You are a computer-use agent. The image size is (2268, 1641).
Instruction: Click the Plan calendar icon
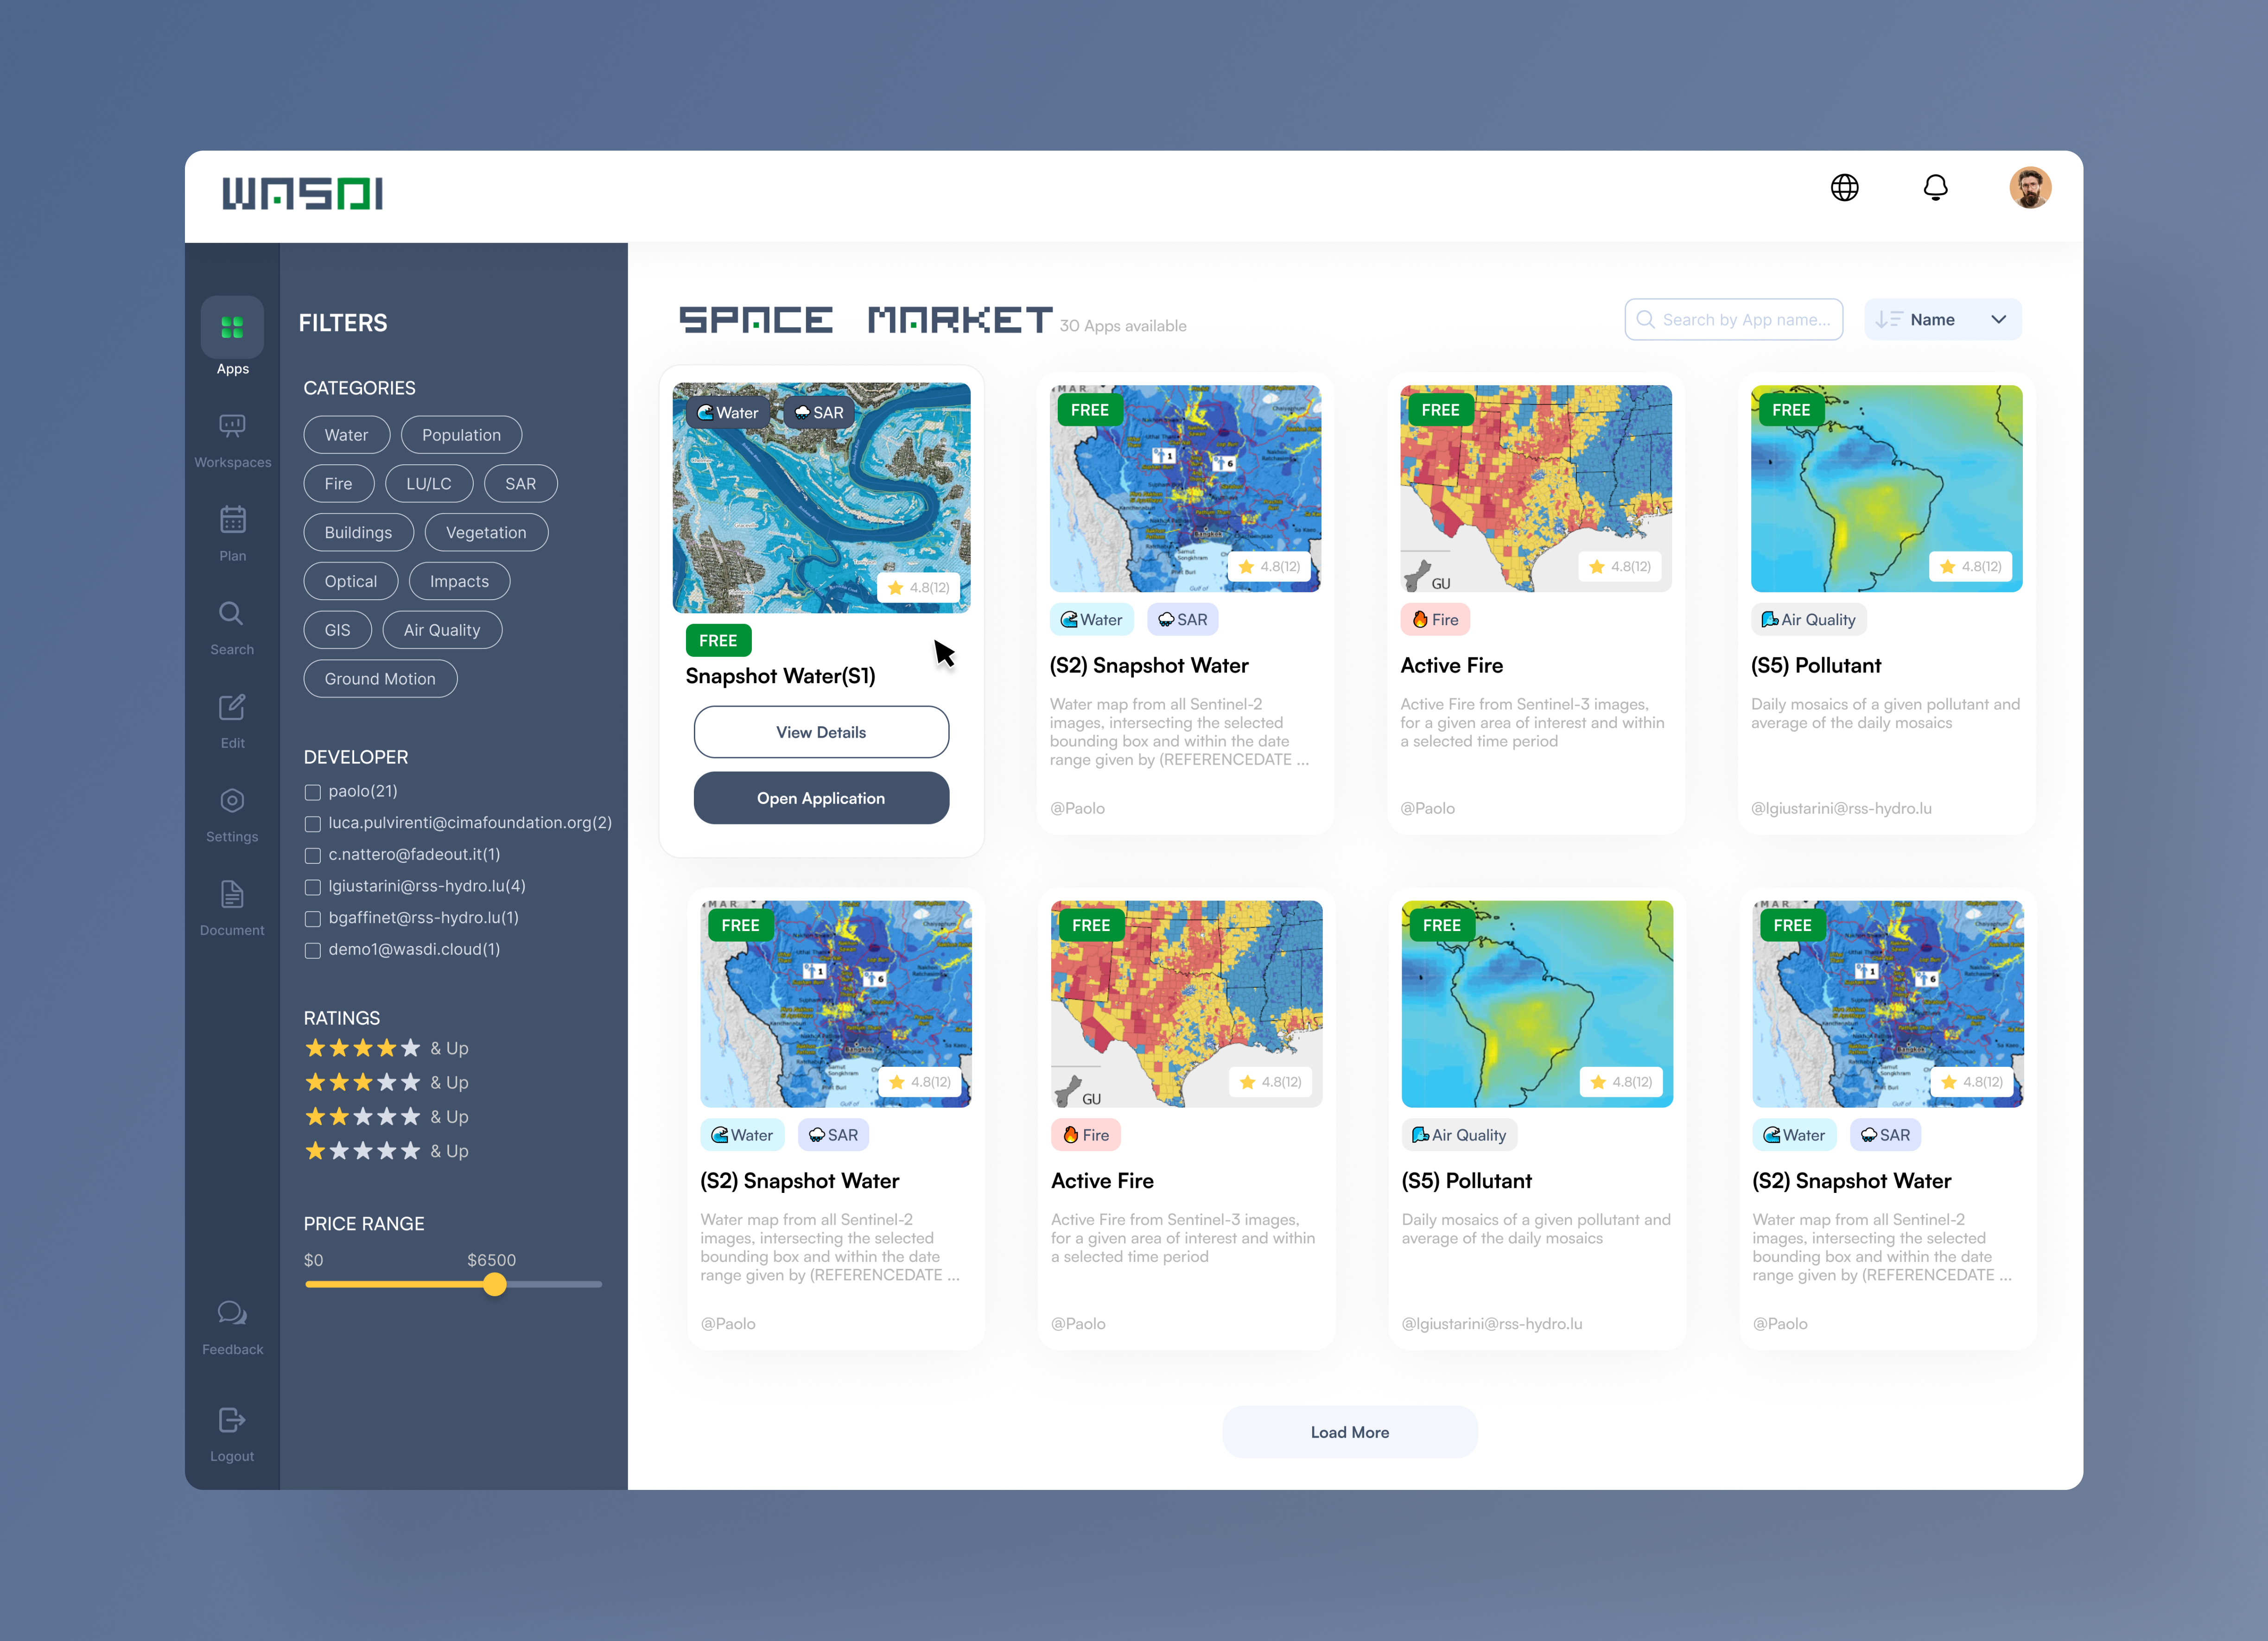click(232, 520)
